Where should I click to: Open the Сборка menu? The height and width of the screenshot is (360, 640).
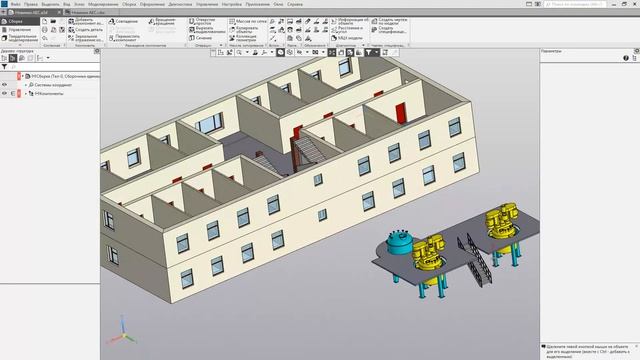coord(129,4)
